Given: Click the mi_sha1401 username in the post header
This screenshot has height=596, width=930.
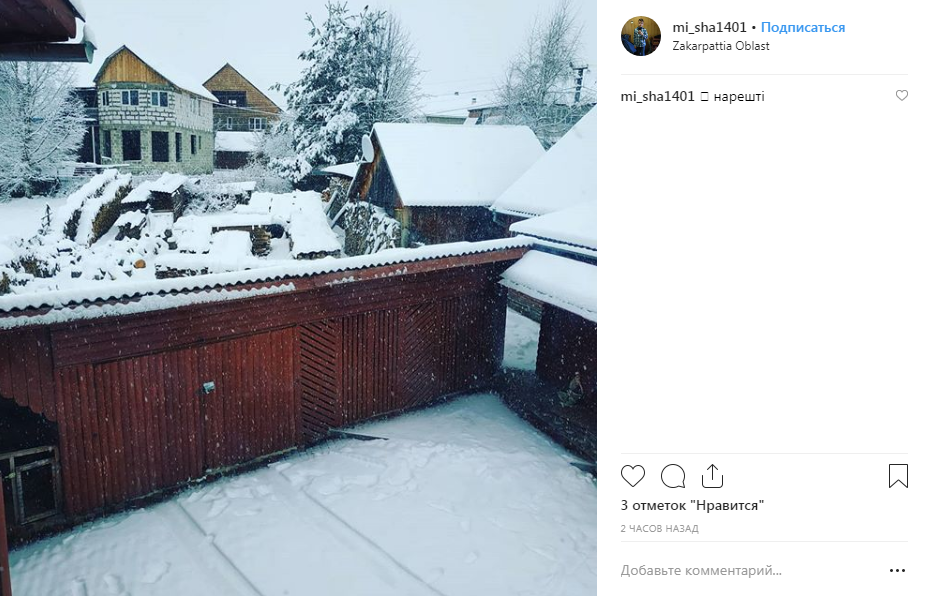Looking at the screenshot, I should [x=709, y=27].
